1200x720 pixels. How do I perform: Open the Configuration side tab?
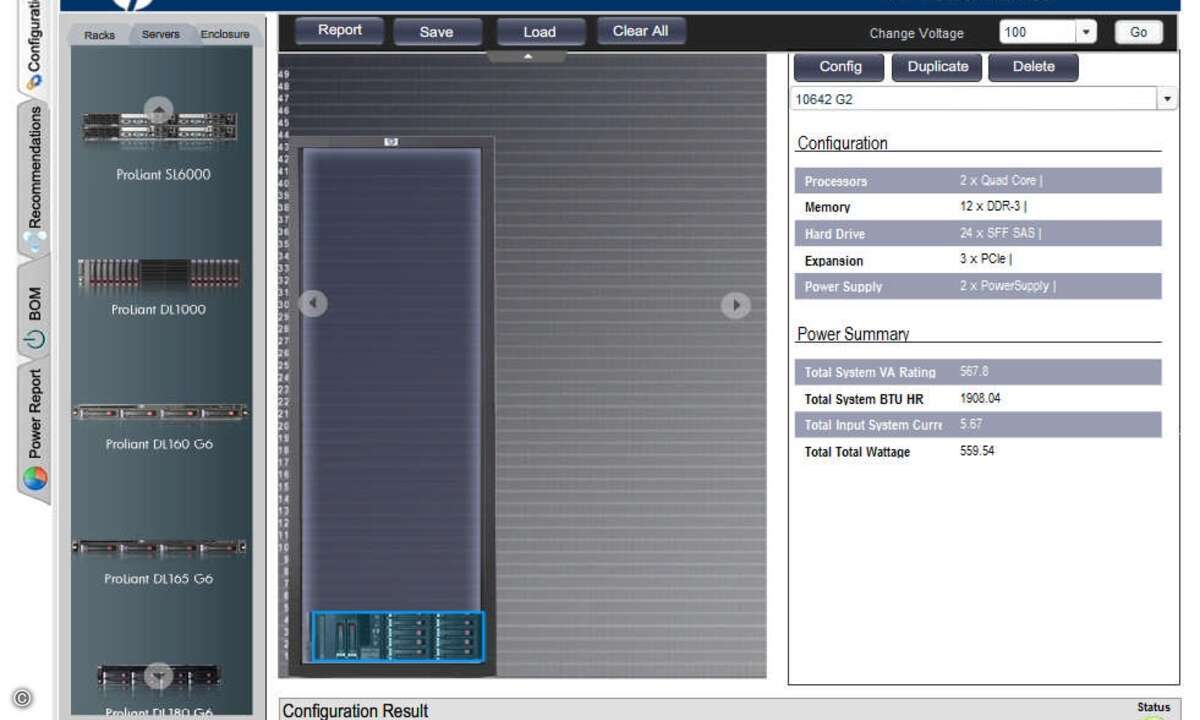point(33,45)
